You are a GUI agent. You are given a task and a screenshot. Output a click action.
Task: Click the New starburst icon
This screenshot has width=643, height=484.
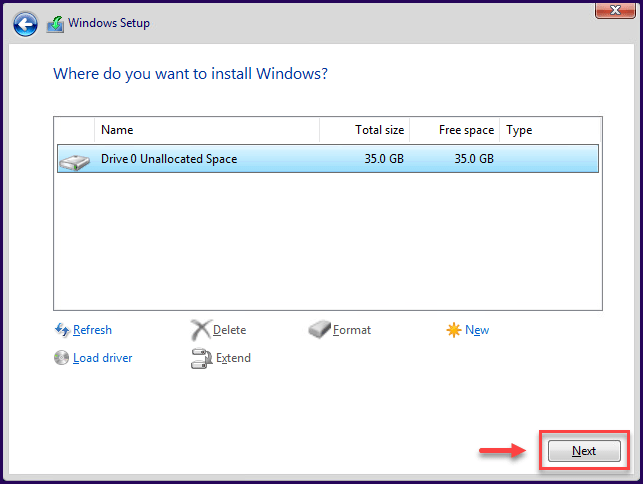point(454,330)
